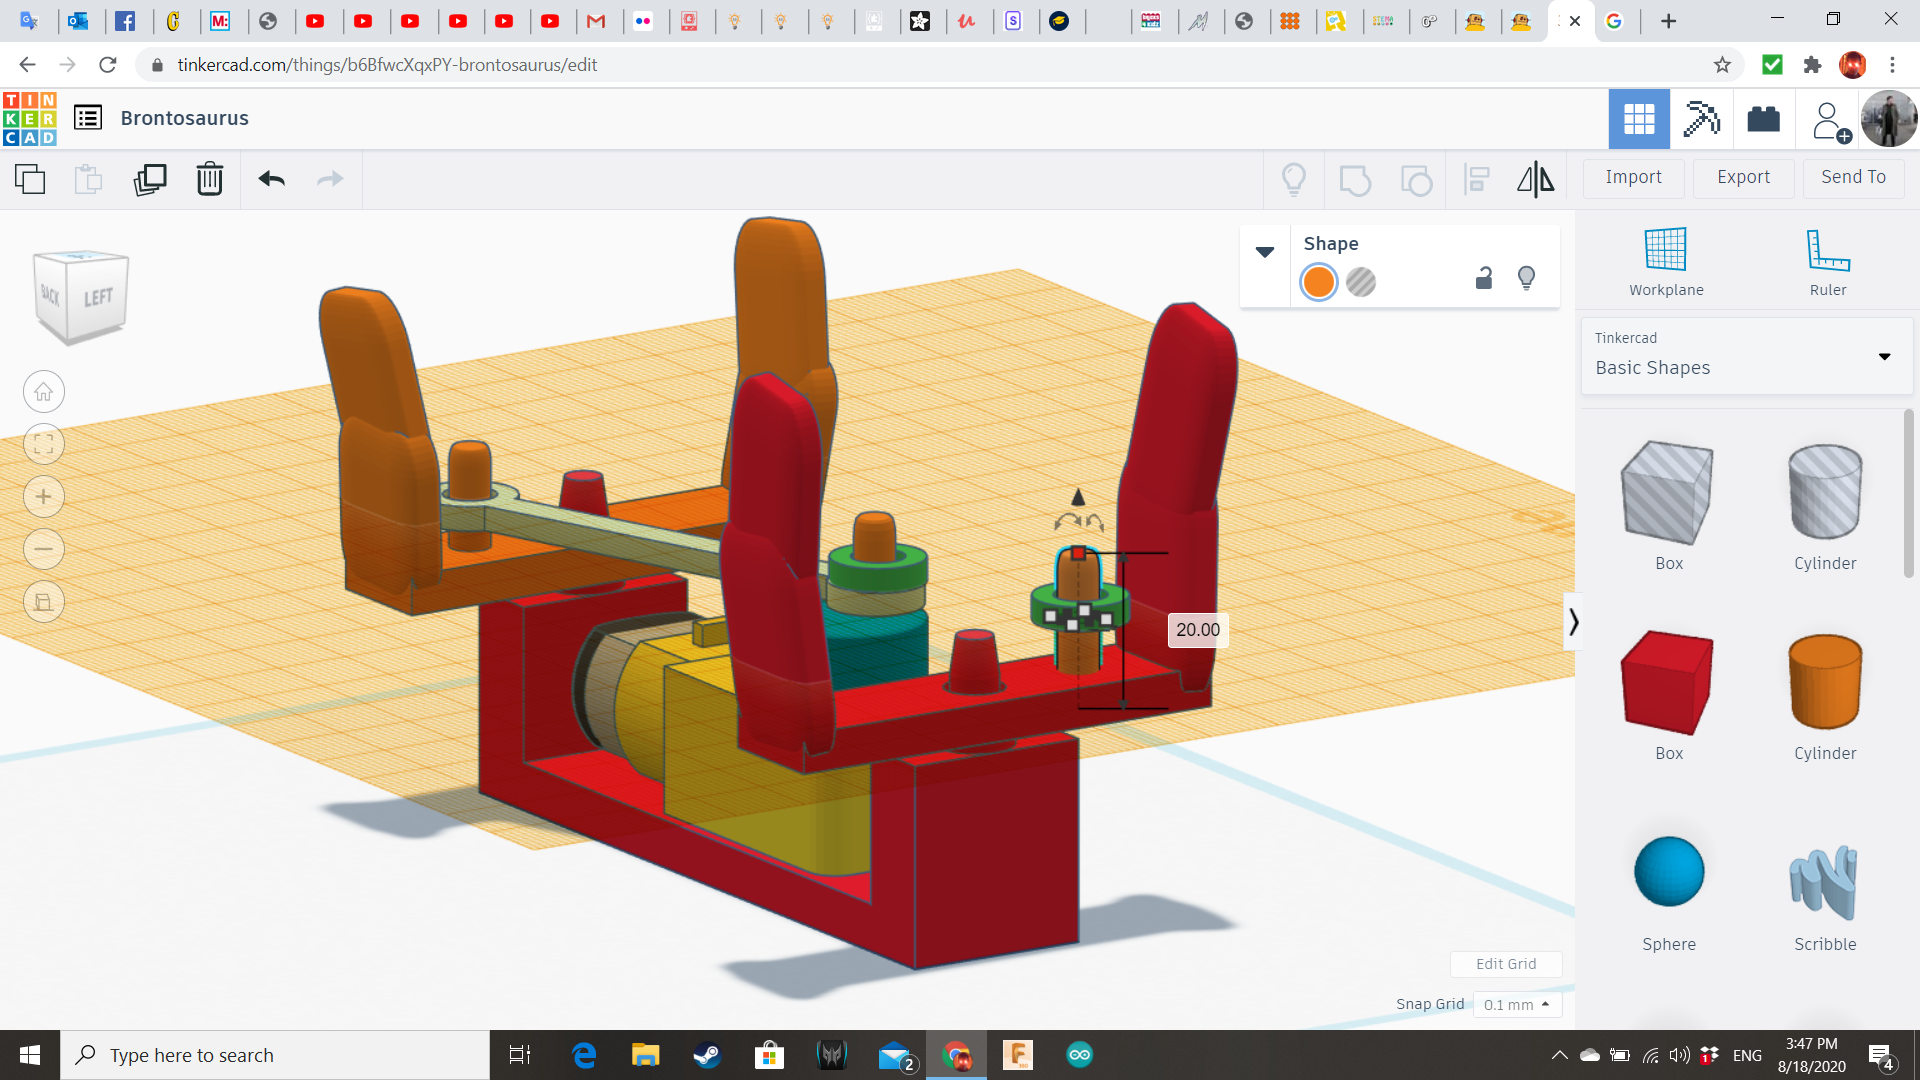This screenshot has height=1080, width=1920.
Task: Click the Redo arrow
Action: click(x=330, y=179)
